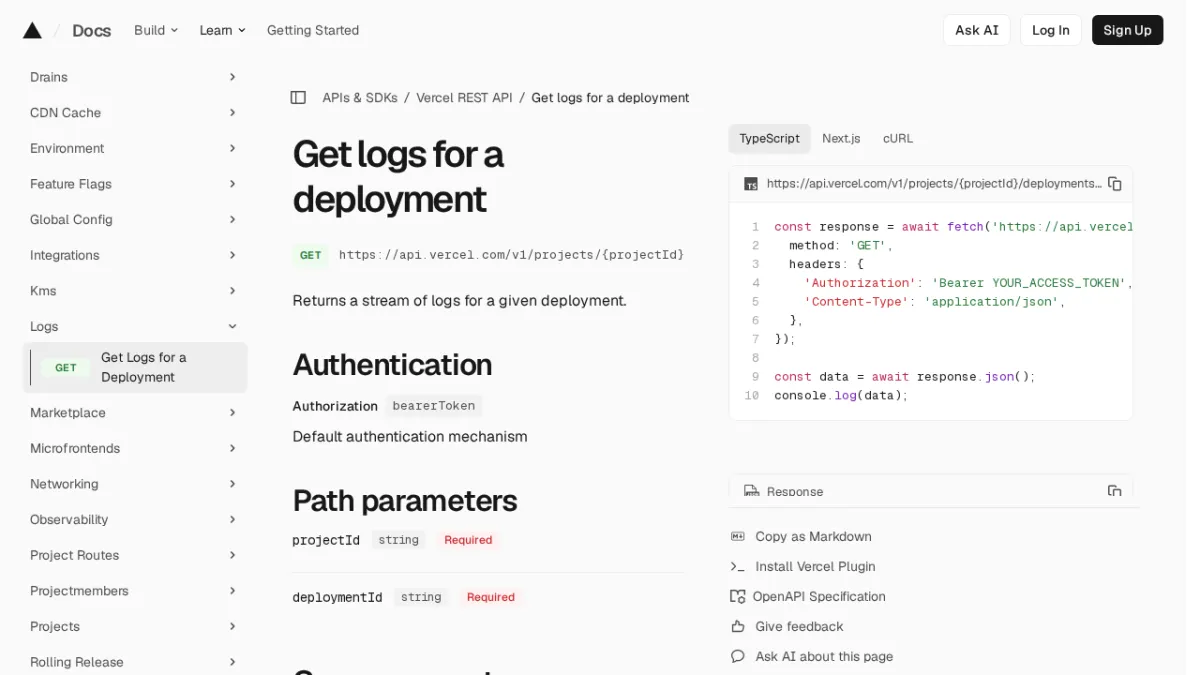Image resolution: width=1200 pixels, height=675 pixels.
Task: Copy the Response block with its icon
Action: tap(1114, 491)
